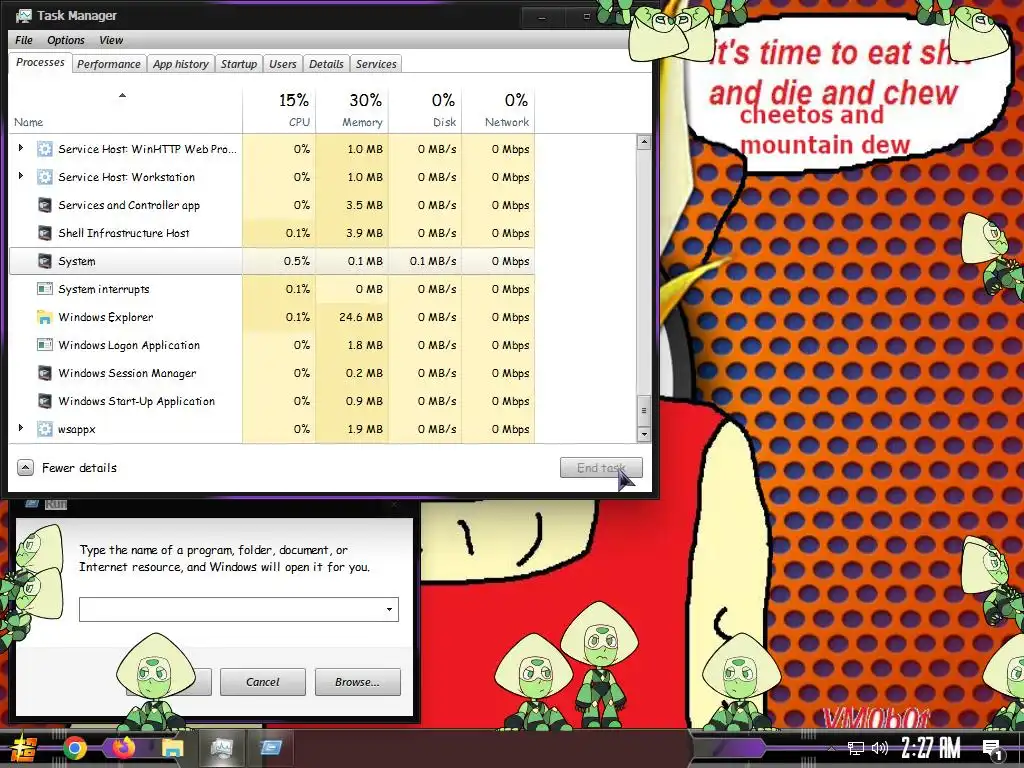The image size is (1024, 768).
Task: Click the Shell Infrastructure Host icon
Action: 44,233
